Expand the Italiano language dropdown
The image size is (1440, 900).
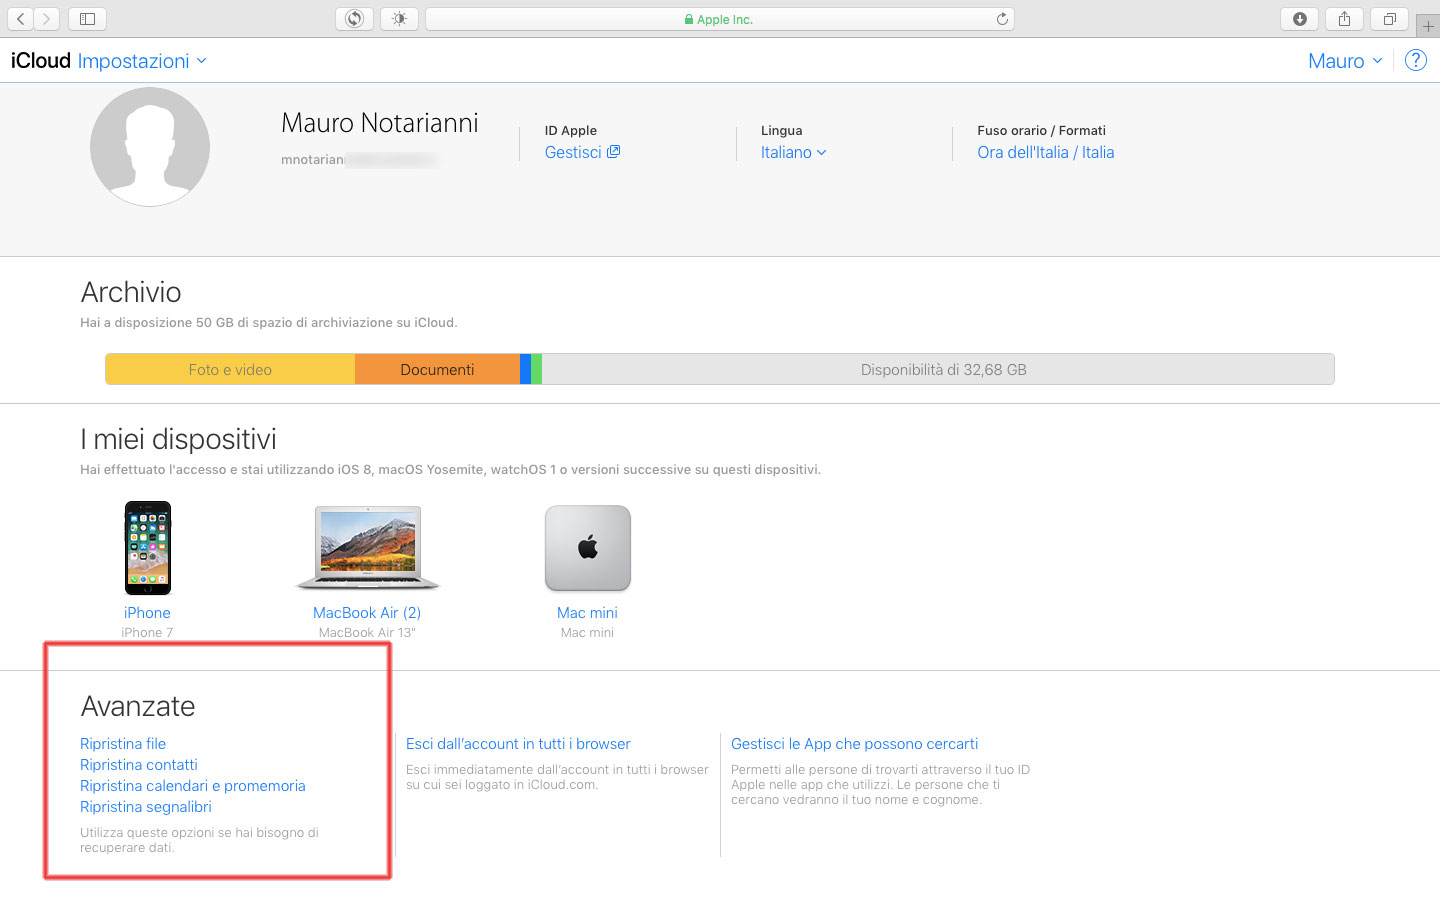click(x=793, y=152)
